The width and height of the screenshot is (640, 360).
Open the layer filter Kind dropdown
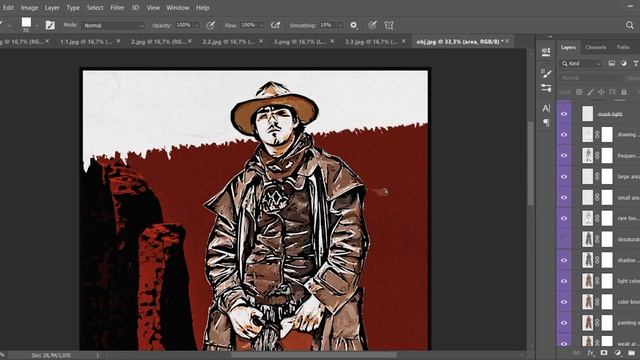pos(581,63)
